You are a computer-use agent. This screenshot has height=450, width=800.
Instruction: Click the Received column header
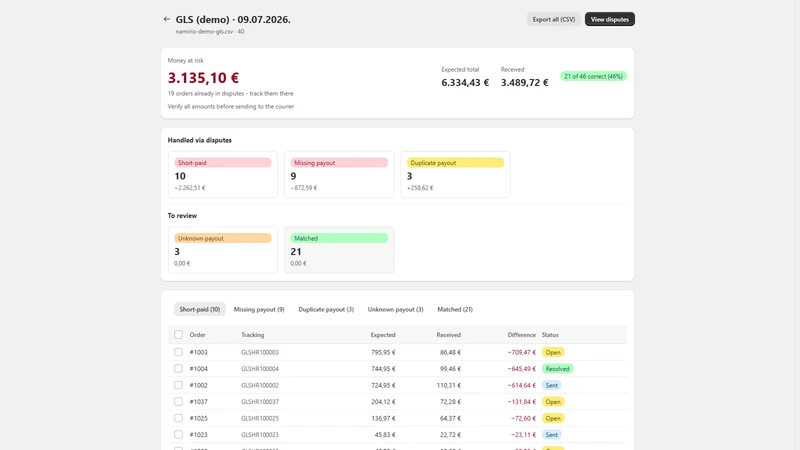pyautogui.click(x=448, y=335)
